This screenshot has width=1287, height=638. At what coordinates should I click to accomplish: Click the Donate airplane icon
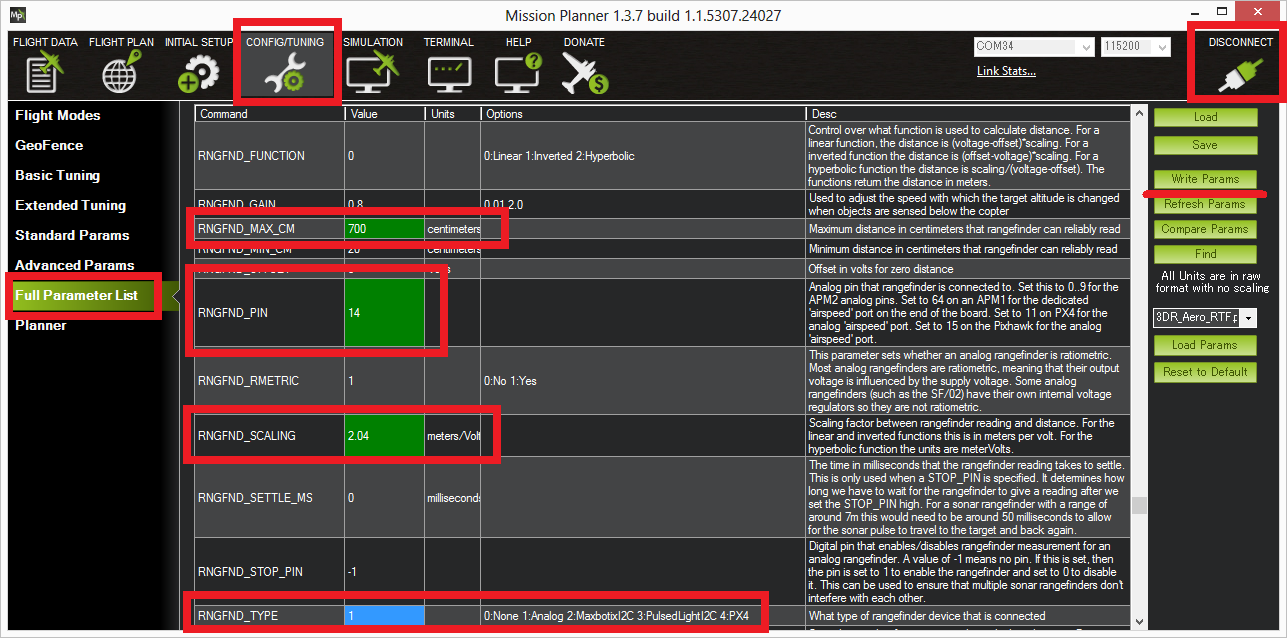(584, 74)
